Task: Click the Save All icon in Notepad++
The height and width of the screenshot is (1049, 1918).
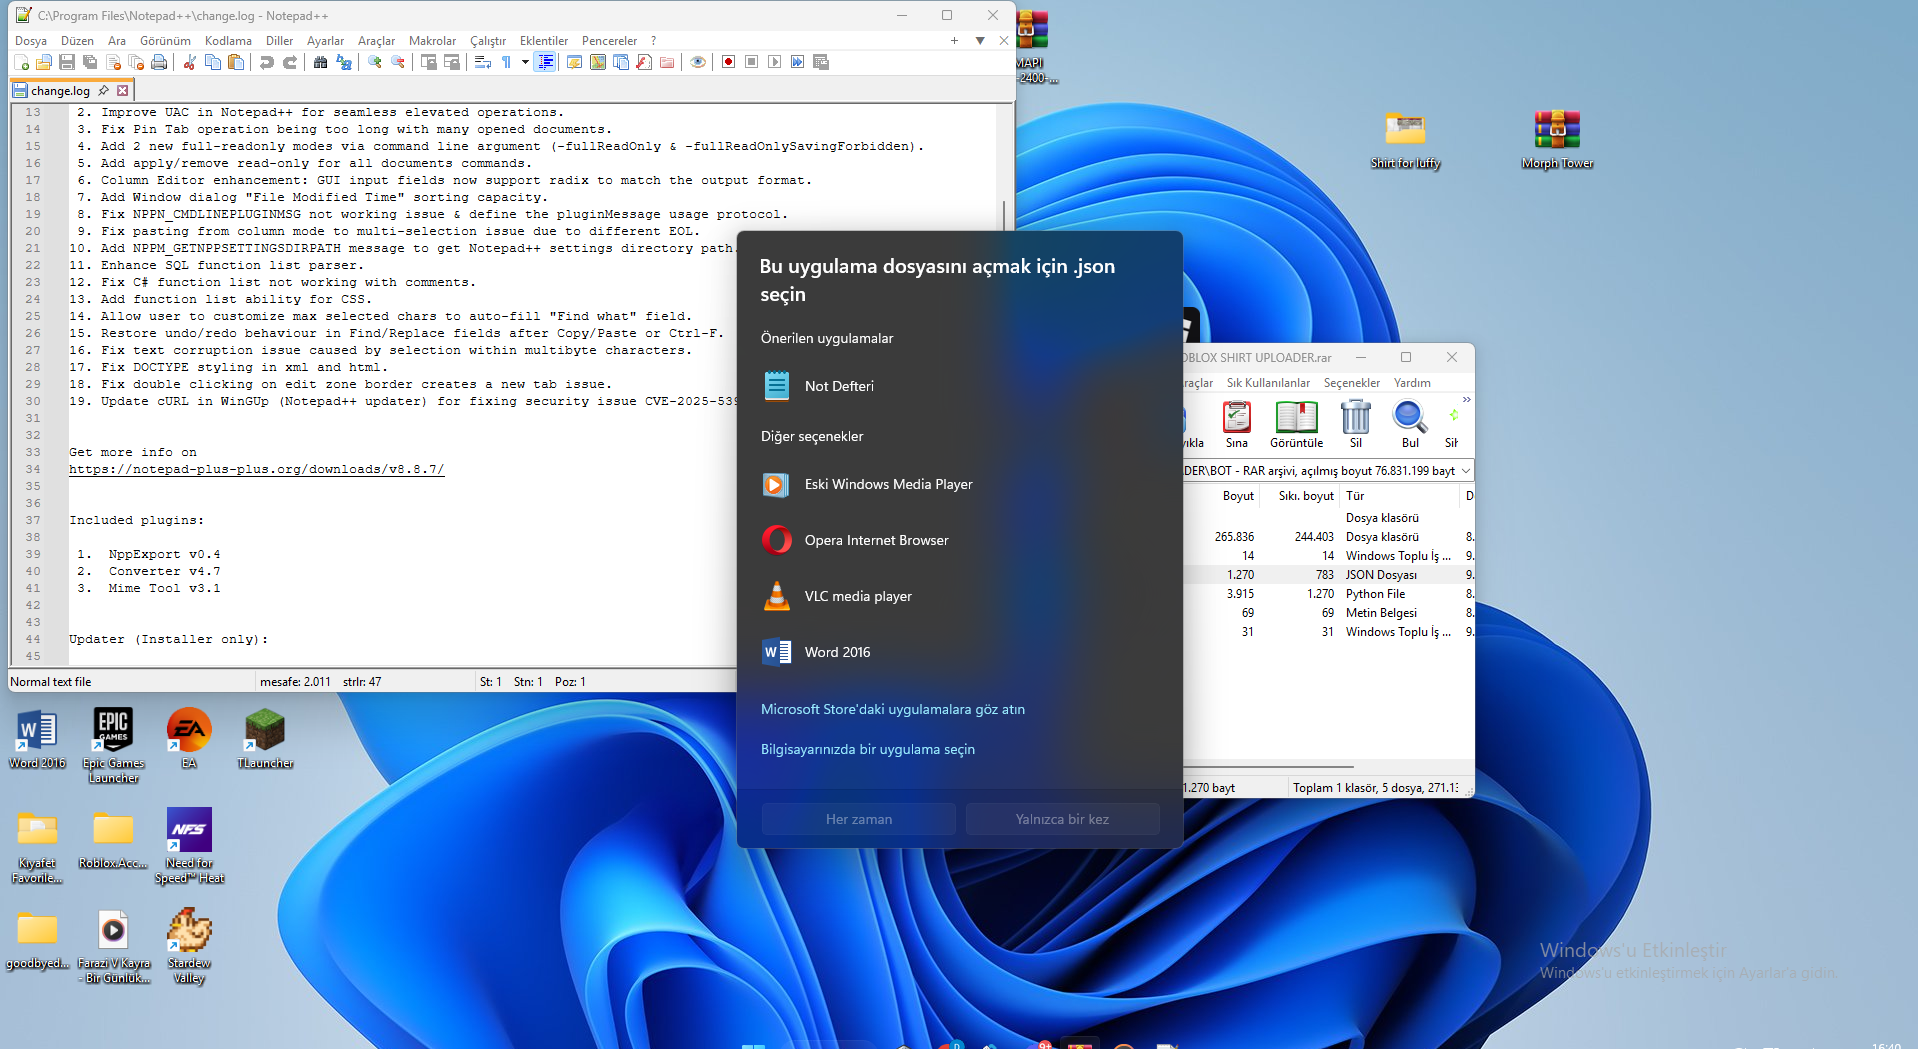Action: coord(90,62)
